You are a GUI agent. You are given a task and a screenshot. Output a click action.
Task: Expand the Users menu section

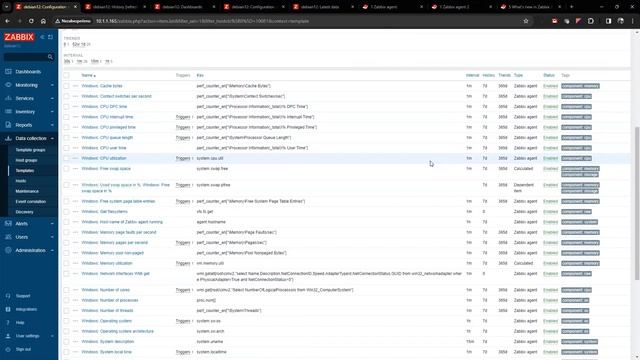click(x=52, y=237)
